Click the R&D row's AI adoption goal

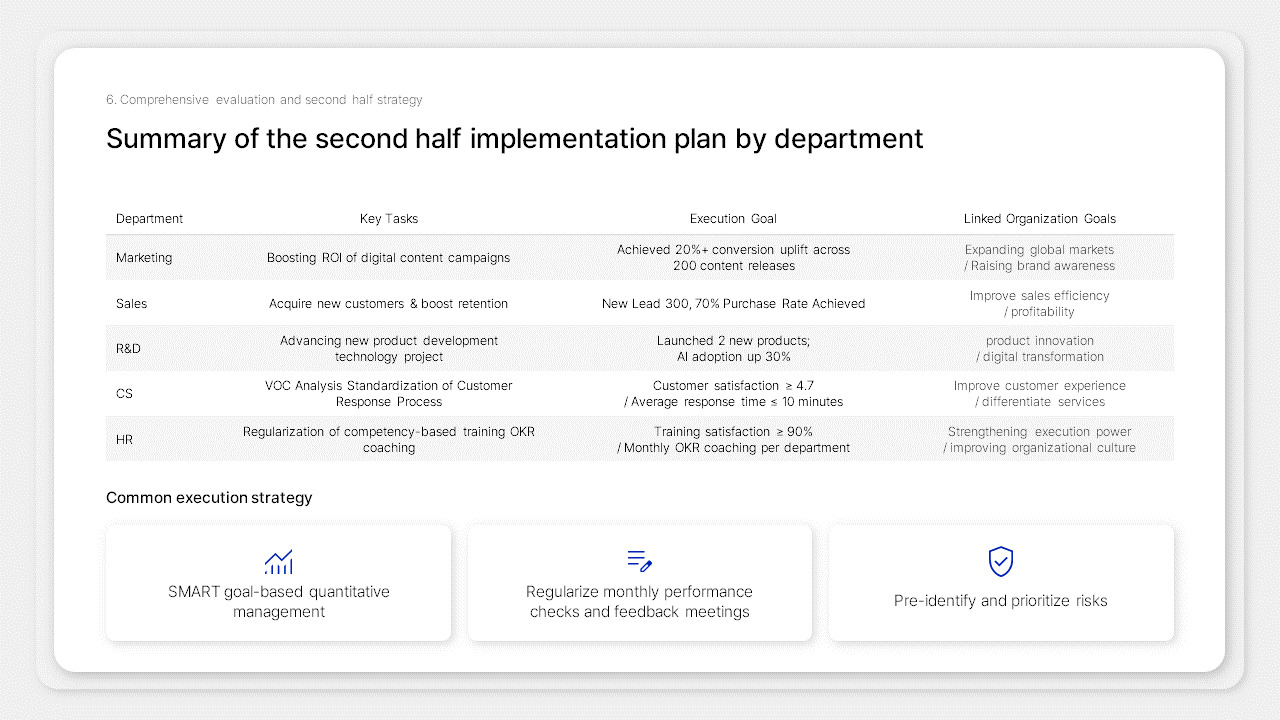[733, 356]
